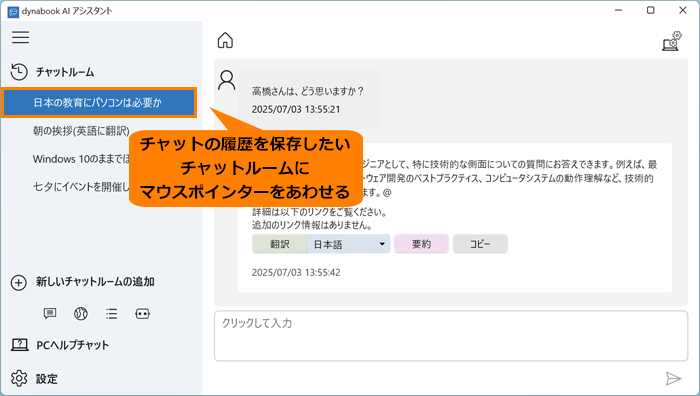Select the globe translation chat type icon
Image resolution: width=700 pixels, height=396 pixels.
pos(81,313)
